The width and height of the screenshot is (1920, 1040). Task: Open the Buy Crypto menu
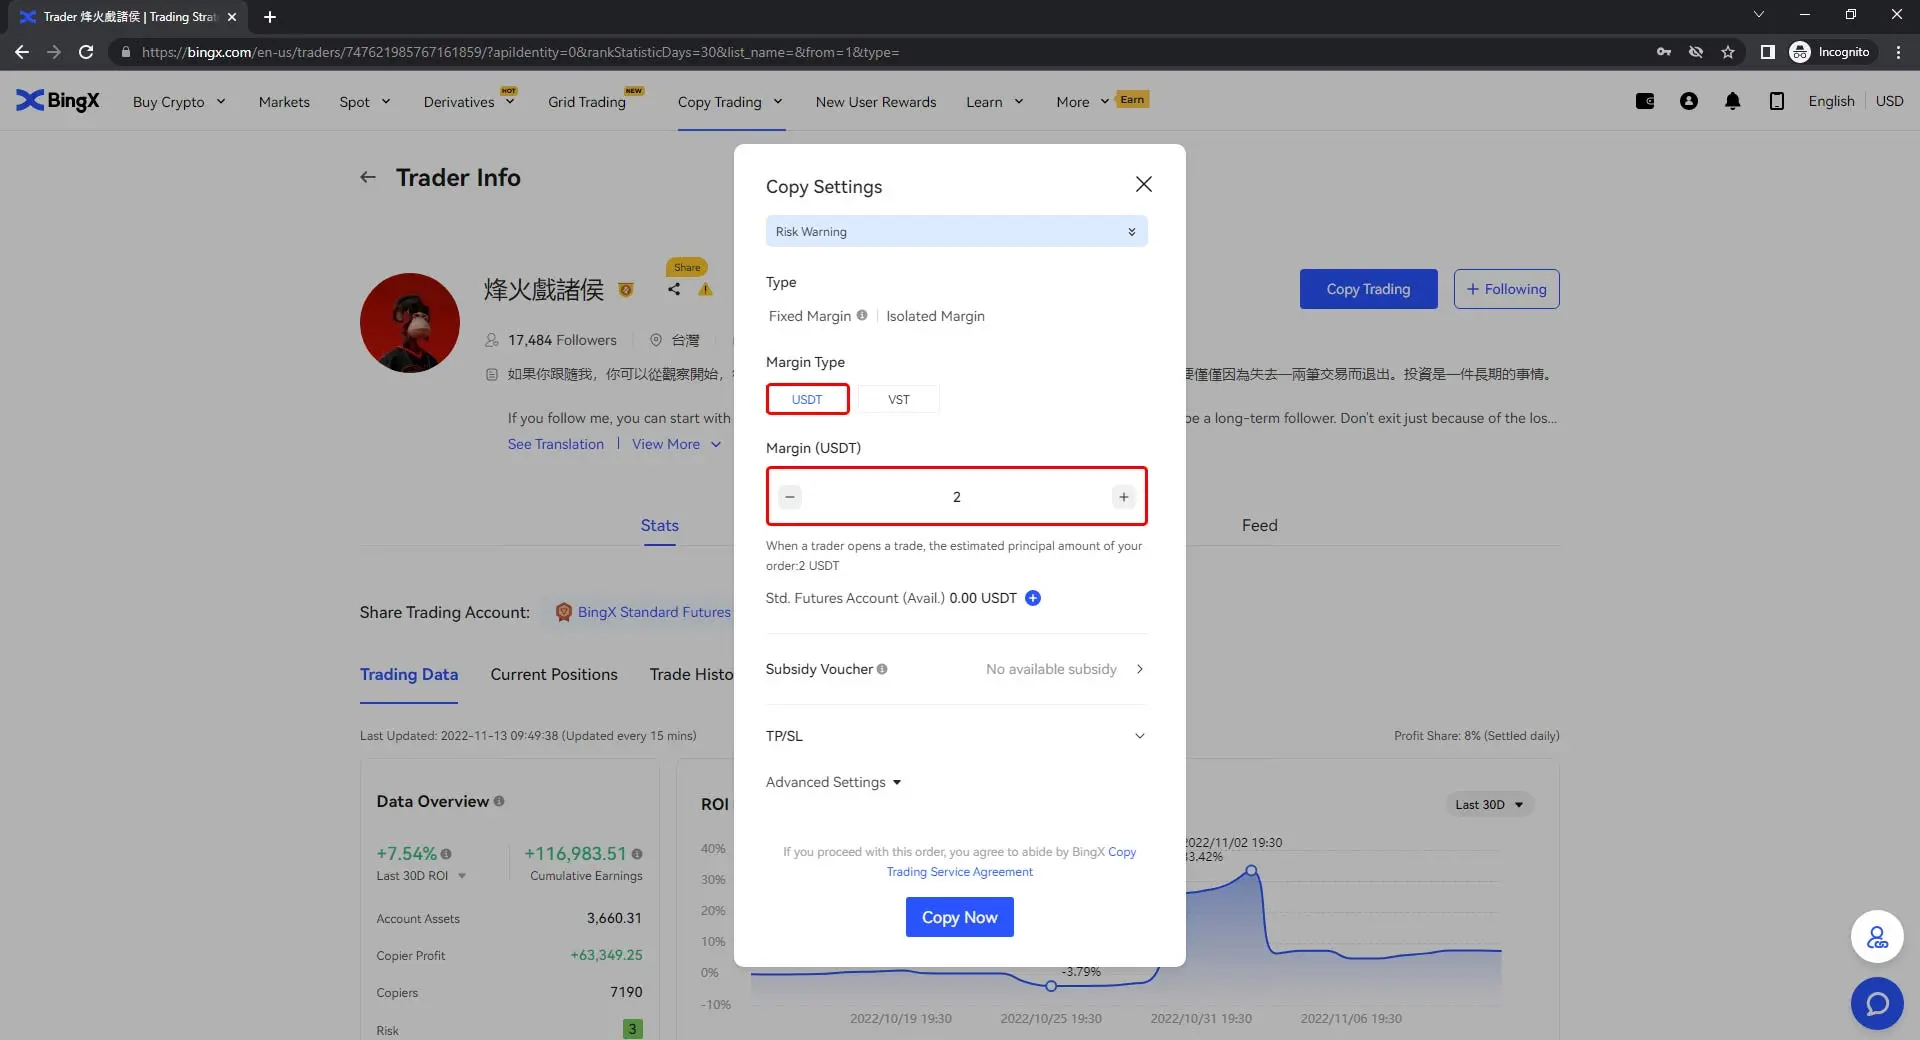tap(179, 102)
